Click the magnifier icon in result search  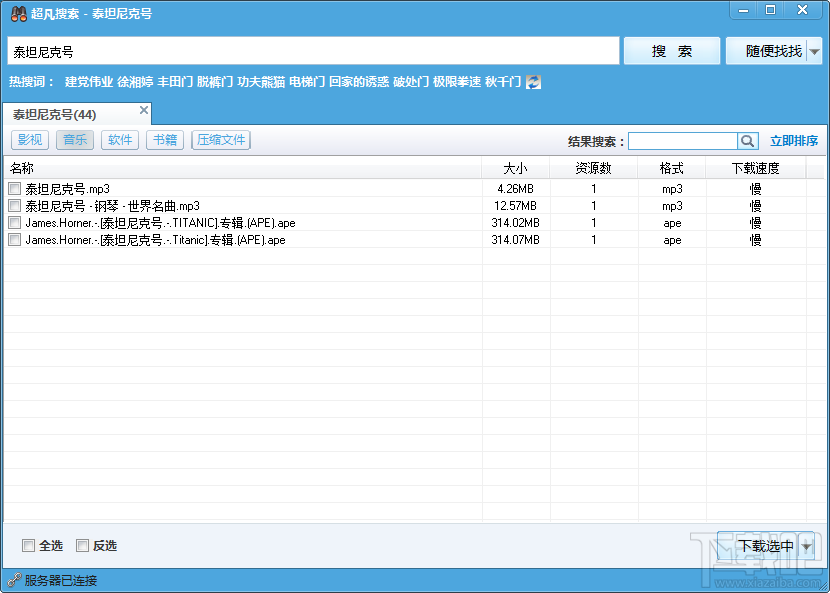point(747,141)
